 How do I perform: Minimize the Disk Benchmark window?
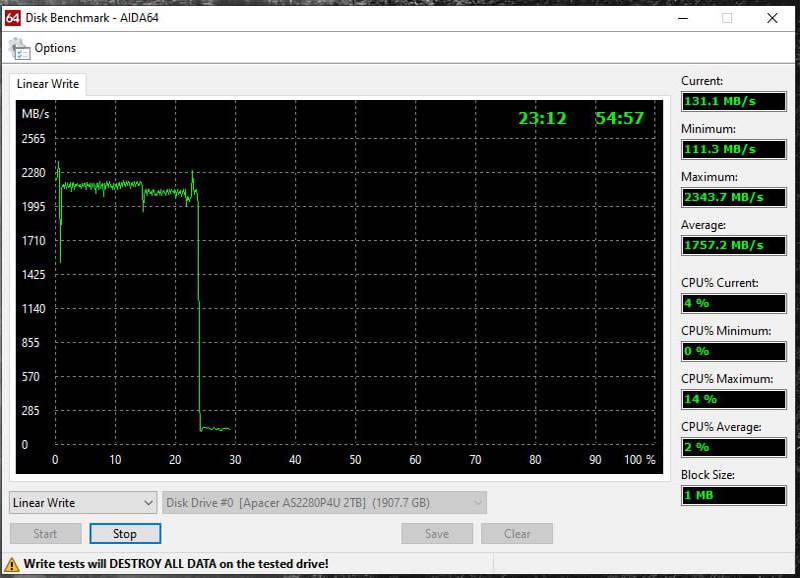click(683, 18)
